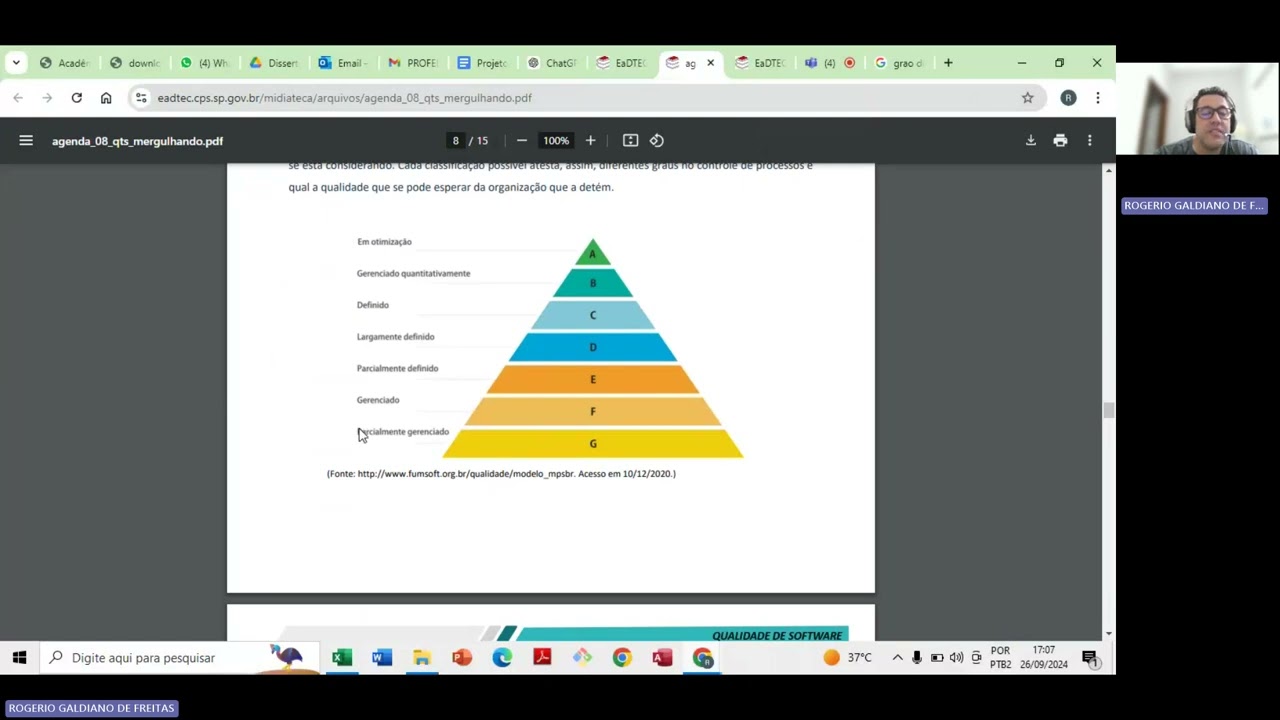The width and height of the screenshot is (1280, 720).
Task: Click the Fonte fumsoft.org.br source link
Action: pyautogui.click(x=466, y=474)
